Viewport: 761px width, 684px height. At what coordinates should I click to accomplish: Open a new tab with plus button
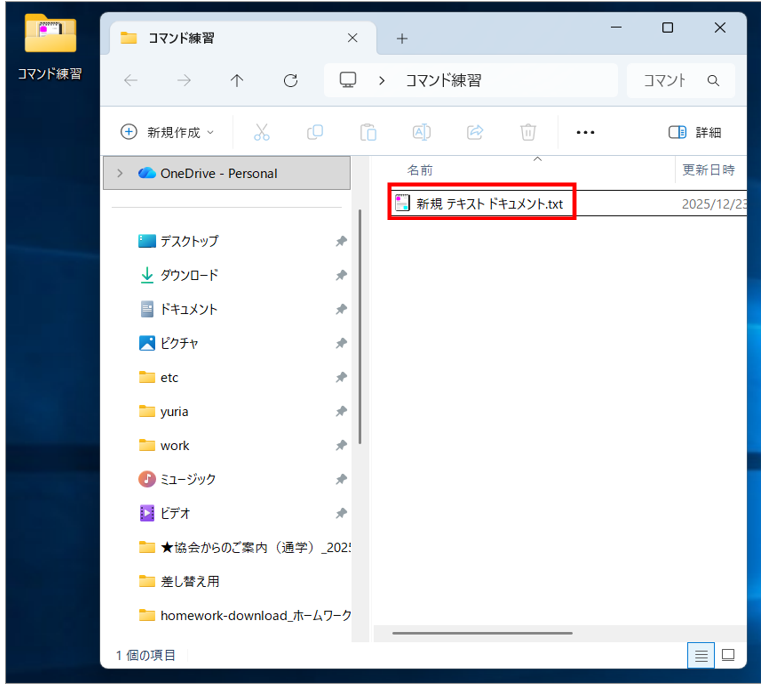pyautogui.click(x=402, y=39)
